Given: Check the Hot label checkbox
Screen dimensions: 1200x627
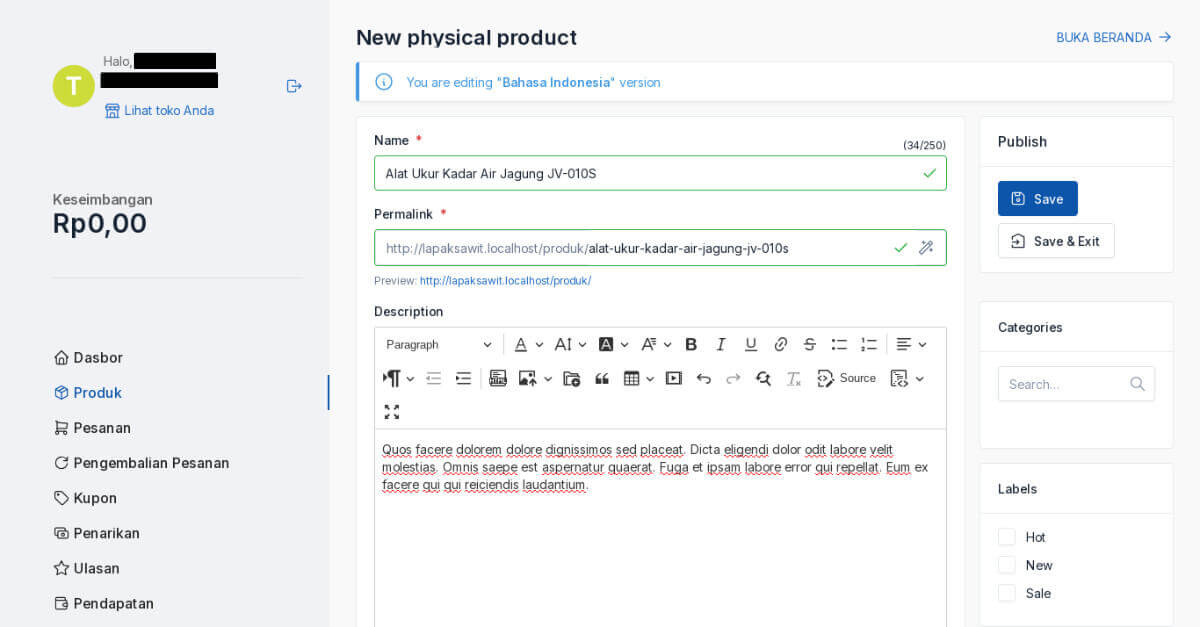Looking at the screenshot, I should point(1007,537).
